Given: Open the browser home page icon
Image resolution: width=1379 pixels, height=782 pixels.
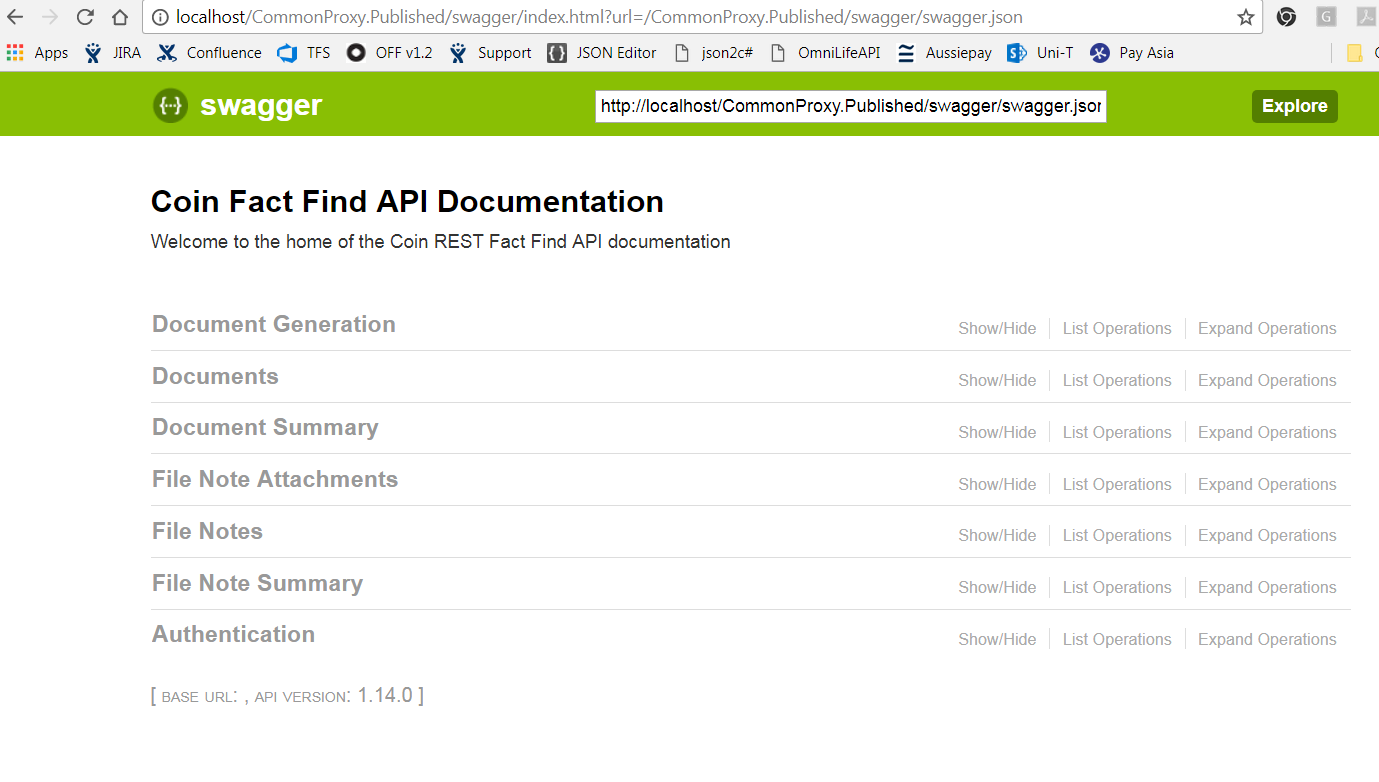Looking at the screenshot, I should click(119, 17).
